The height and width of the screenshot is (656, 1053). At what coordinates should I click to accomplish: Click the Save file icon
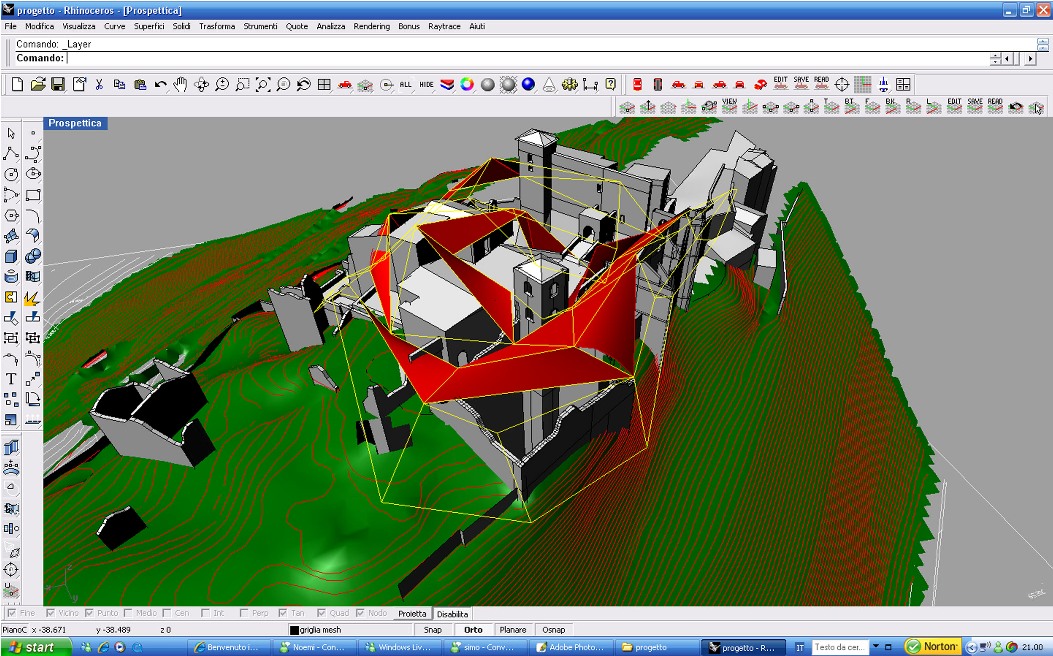point(58,85)
